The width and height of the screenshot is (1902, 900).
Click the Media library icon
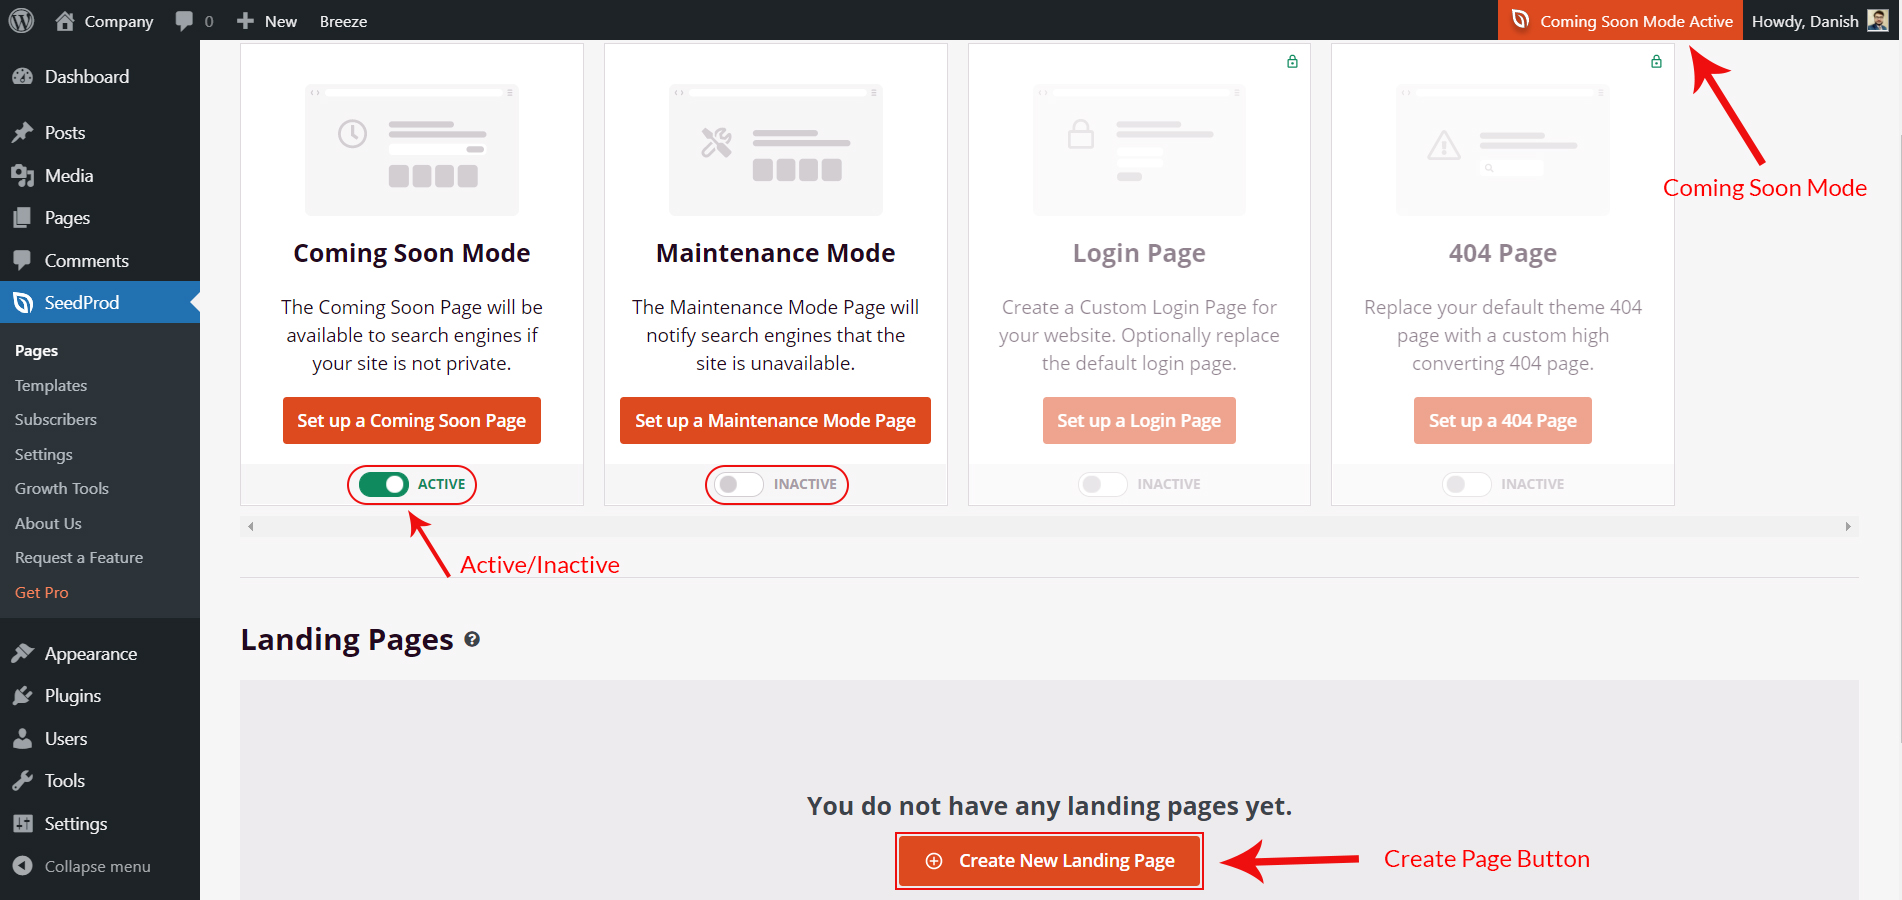tap(22, 175)
